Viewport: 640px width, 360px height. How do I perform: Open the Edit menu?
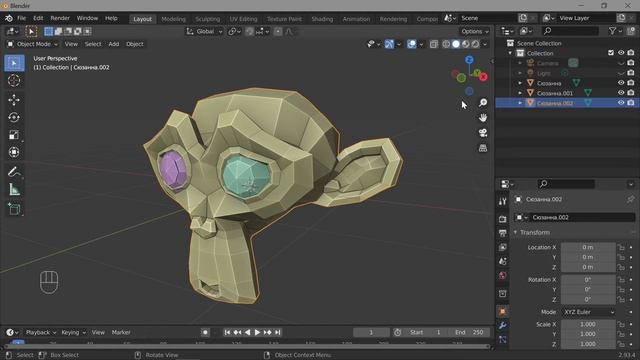pos(38,18)
